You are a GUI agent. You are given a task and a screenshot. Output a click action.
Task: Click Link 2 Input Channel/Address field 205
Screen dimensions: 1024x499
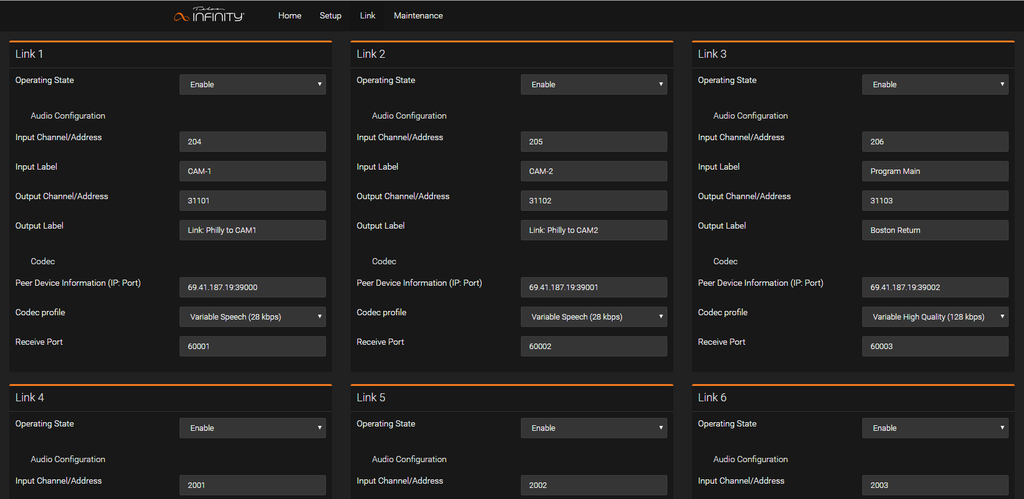pyautogui.click(x=594, y=142)
